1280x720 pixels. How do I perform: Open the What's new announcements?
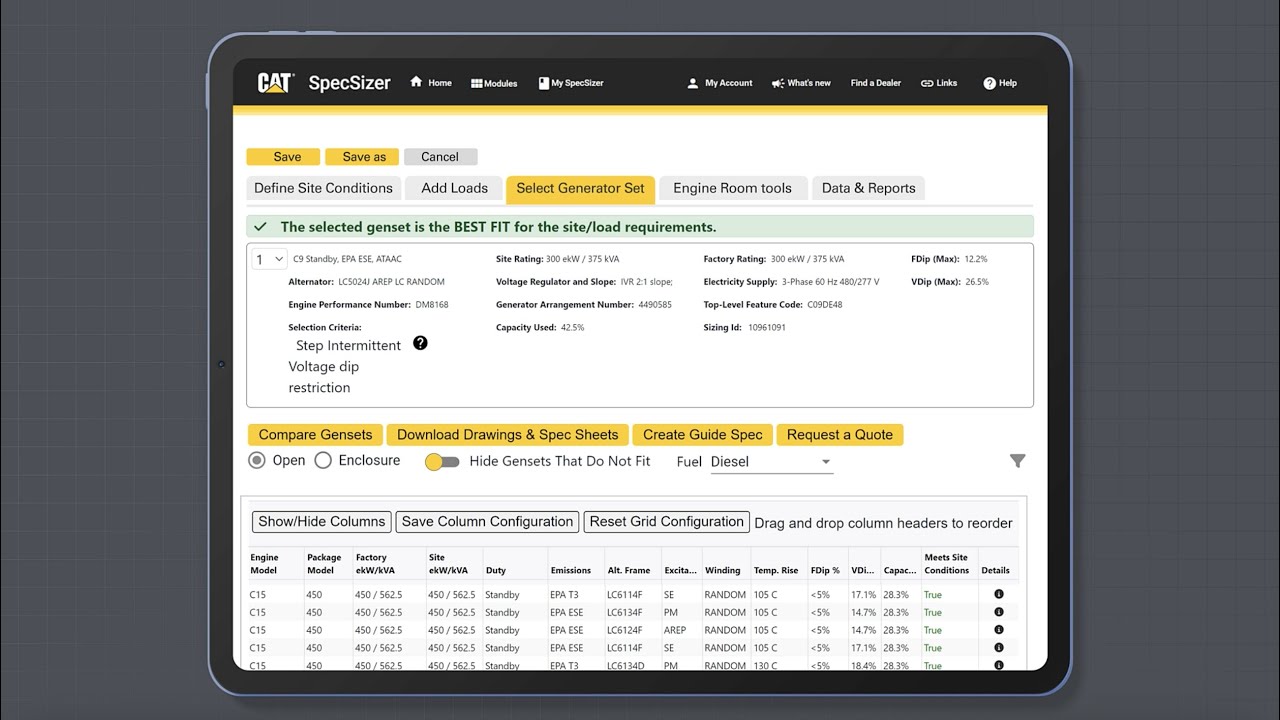801,83
